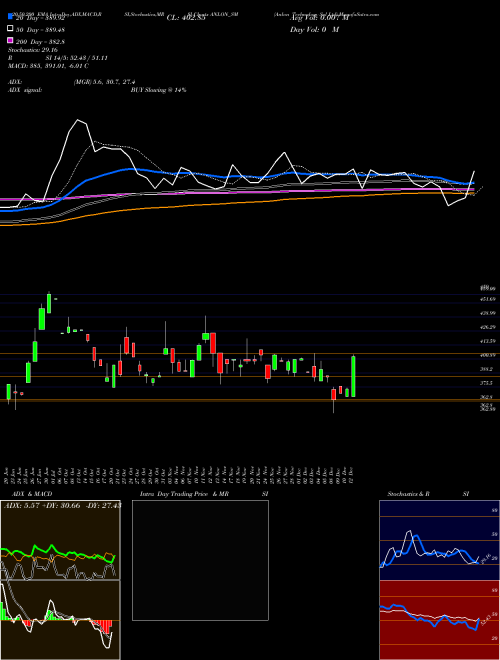Viewport: 500px width, 660px height.
Task: Select the 'Day Vol: 0 M' text
Action: [x=314, y=29]
